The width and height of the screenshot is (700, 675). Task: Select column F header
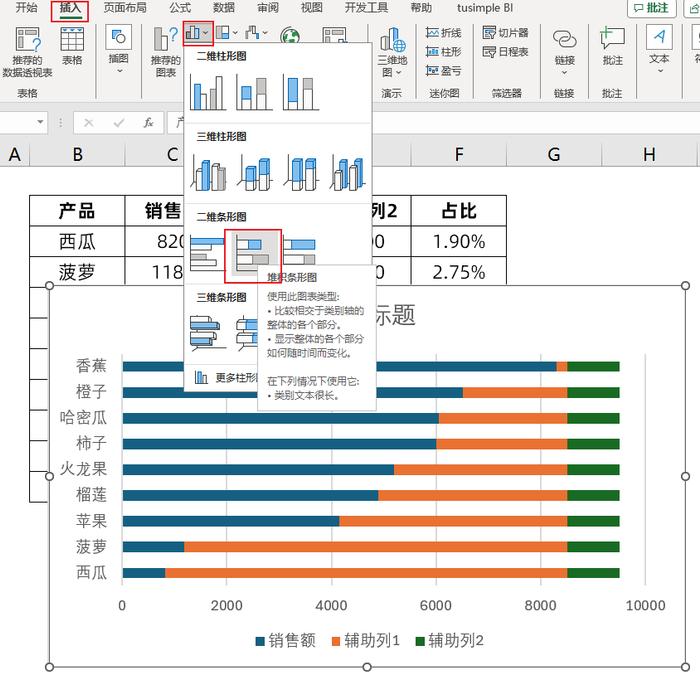[x=459, y=155]
